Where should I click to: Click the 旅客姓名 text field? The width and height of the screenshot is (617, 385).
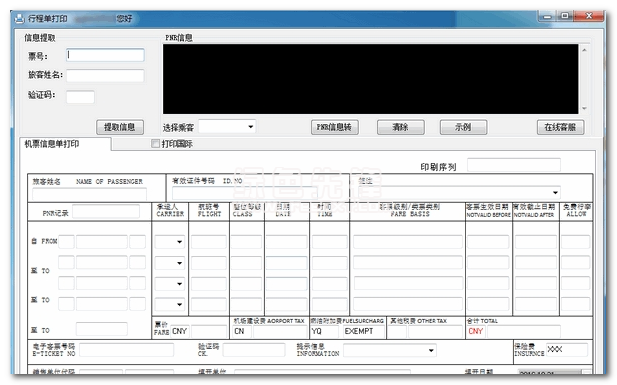click(x=105, y=76)
